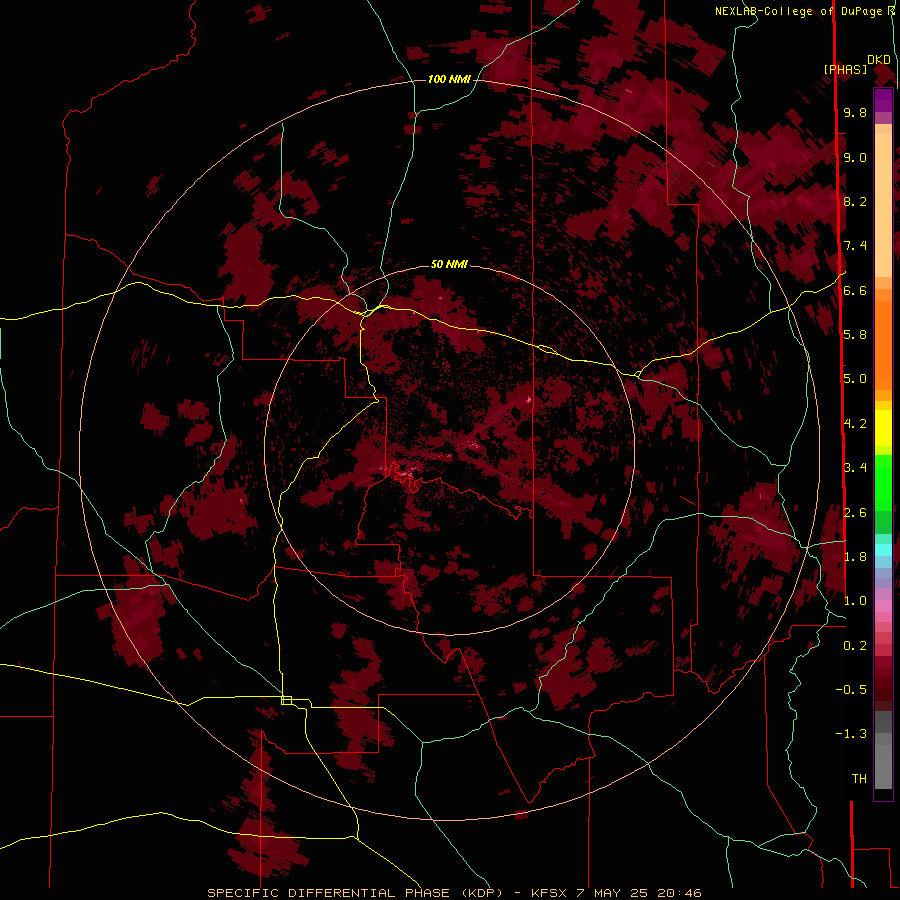Click the 9.0 value on color scale
This screenshot has width=900, height=900.
point(855,157)
